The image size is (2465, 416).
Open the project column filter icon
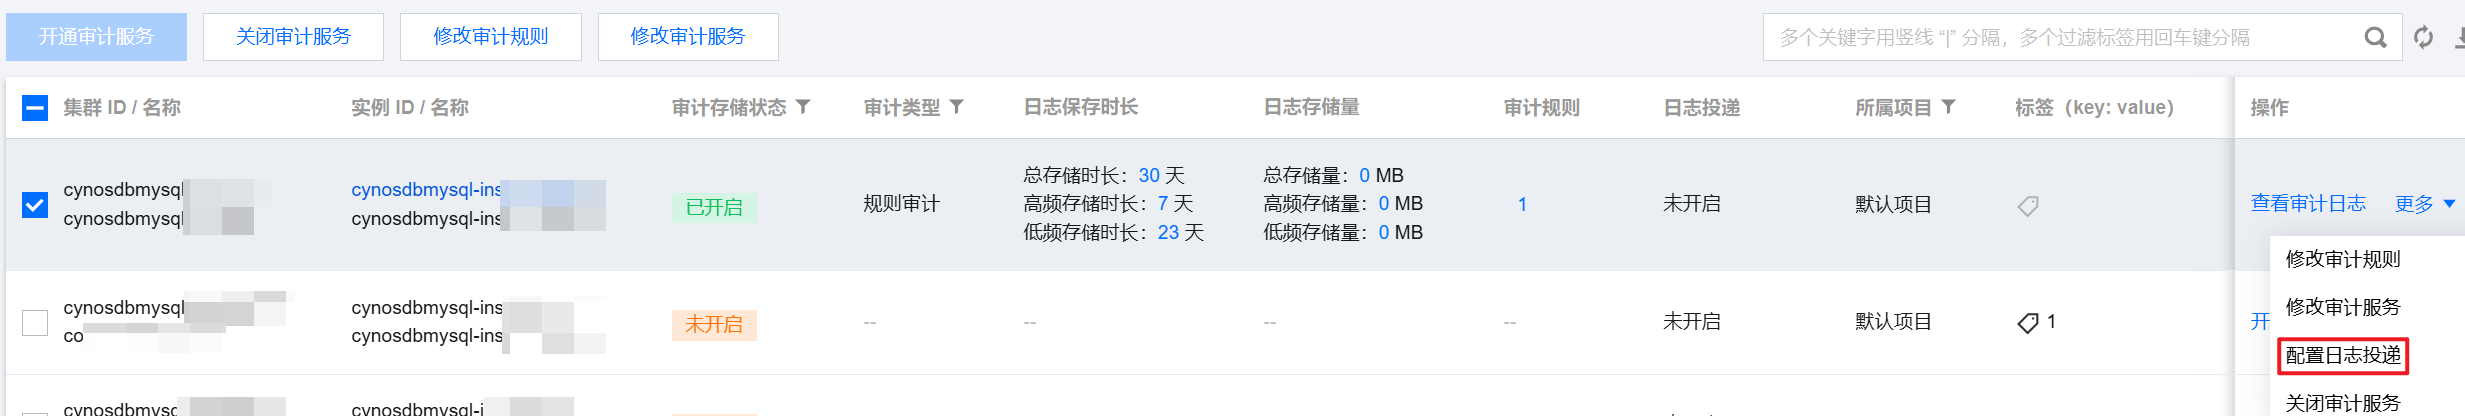coord(1948,107)
